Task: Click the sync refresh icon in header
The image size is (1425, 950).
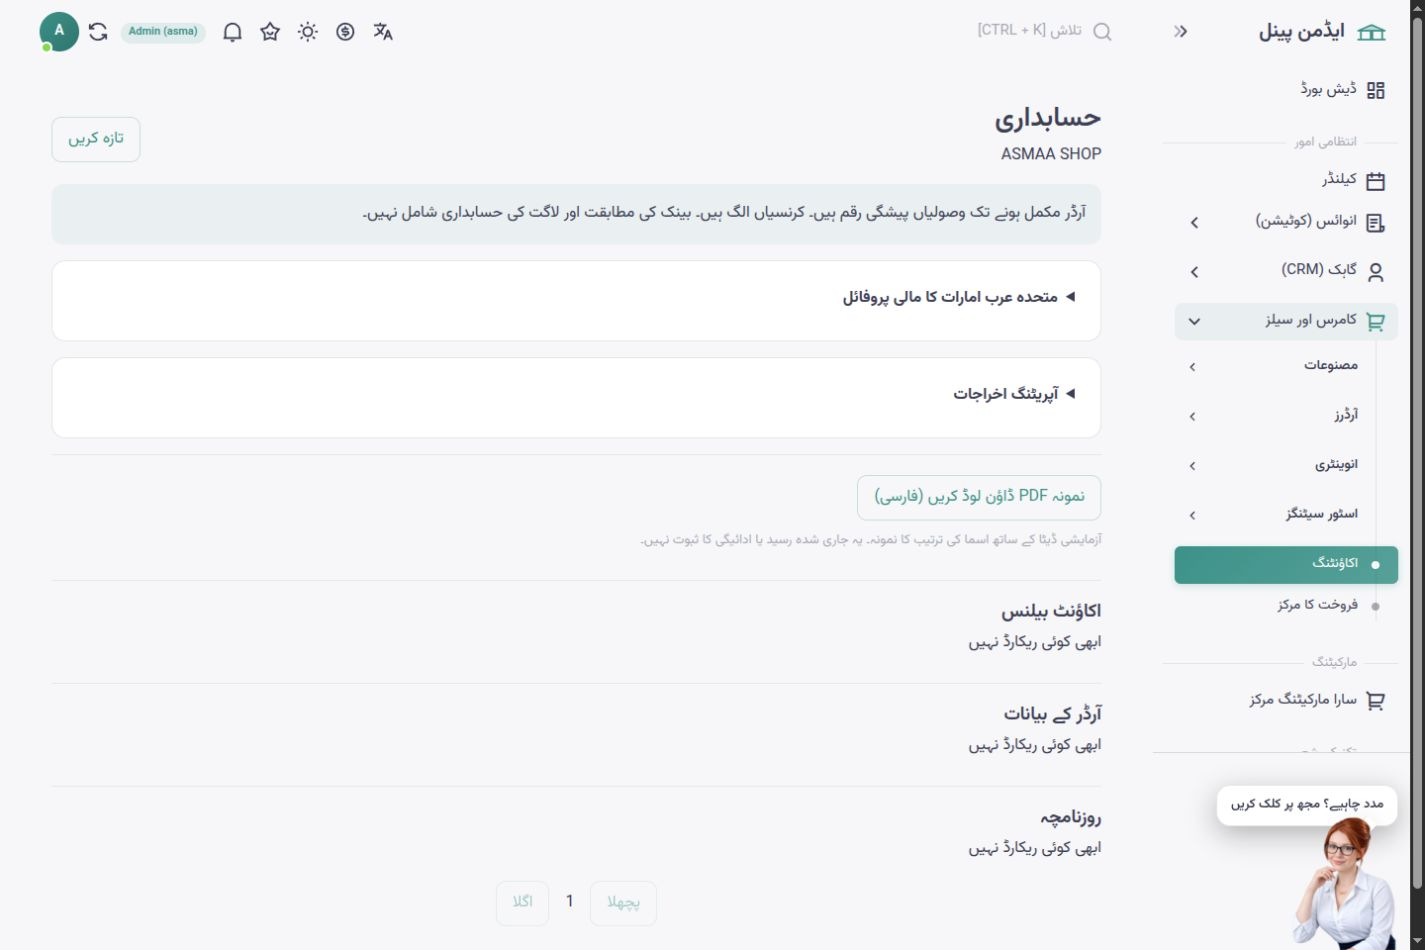Action: point(98,32)
